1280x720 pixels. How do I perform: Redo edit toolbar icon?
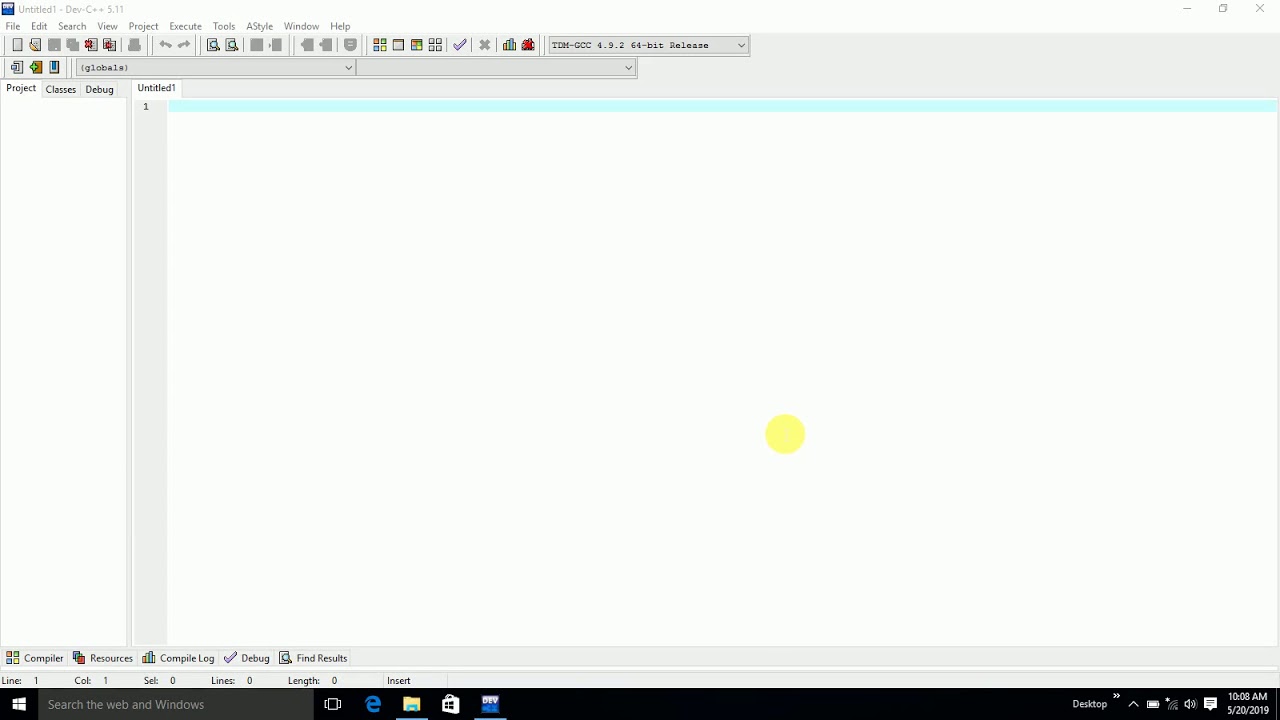[184, 45]
